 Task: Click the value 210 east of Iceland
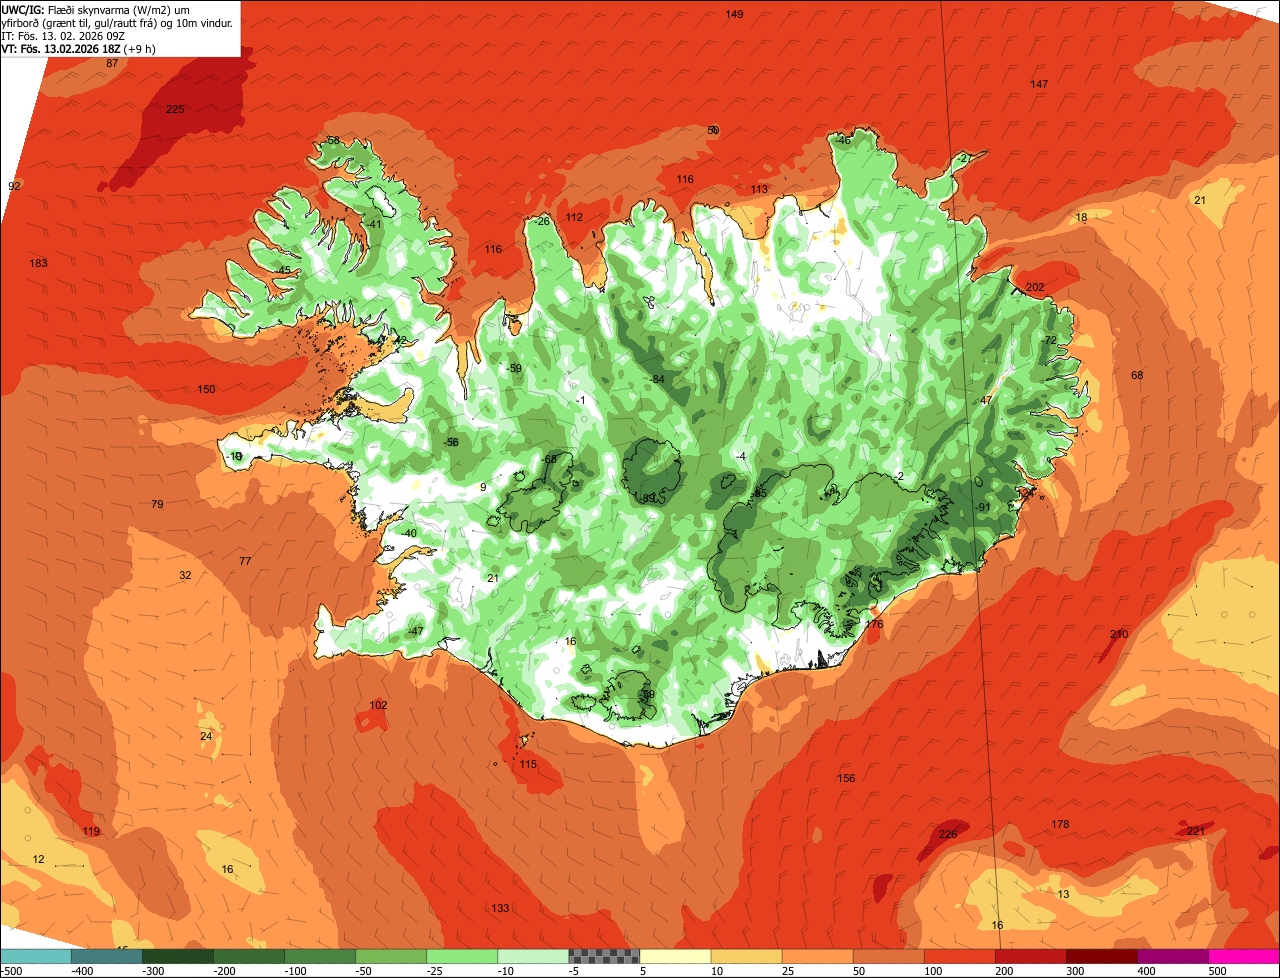(x=1119, y=634)
